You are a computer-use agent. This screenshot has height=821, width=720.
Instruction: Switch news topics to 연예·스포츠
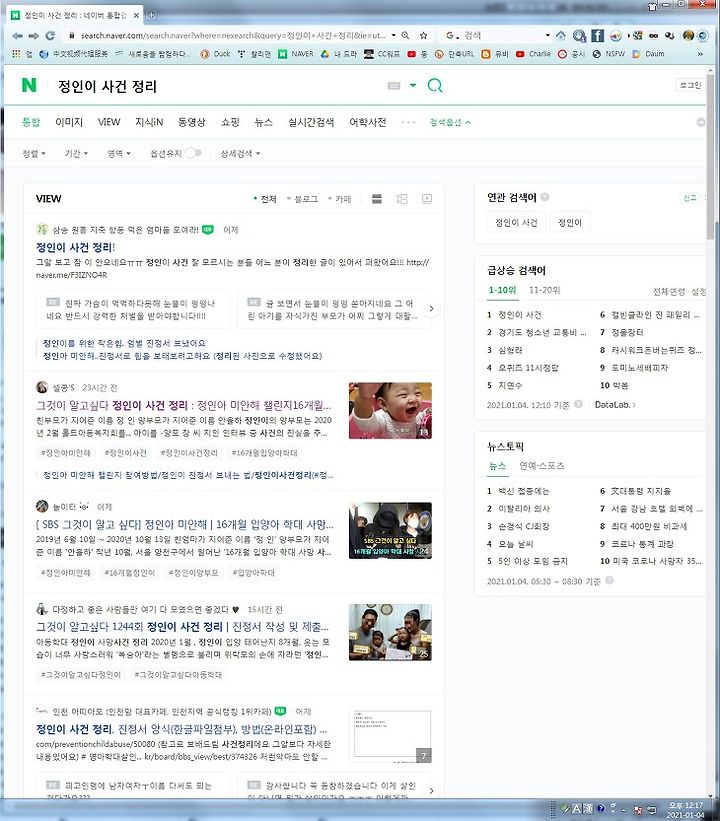point(541,465)
